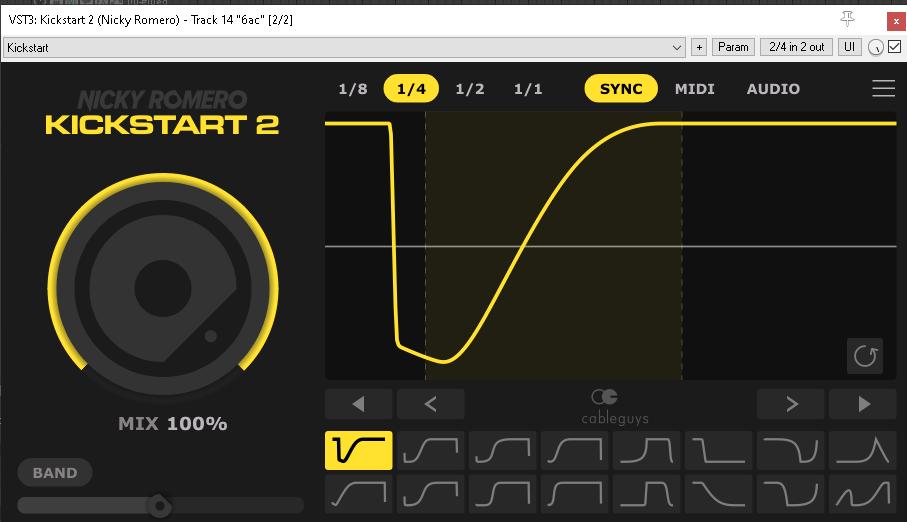Select the third preset in bottom row
This screenshot has width=907, height=522.
(503, 494)
